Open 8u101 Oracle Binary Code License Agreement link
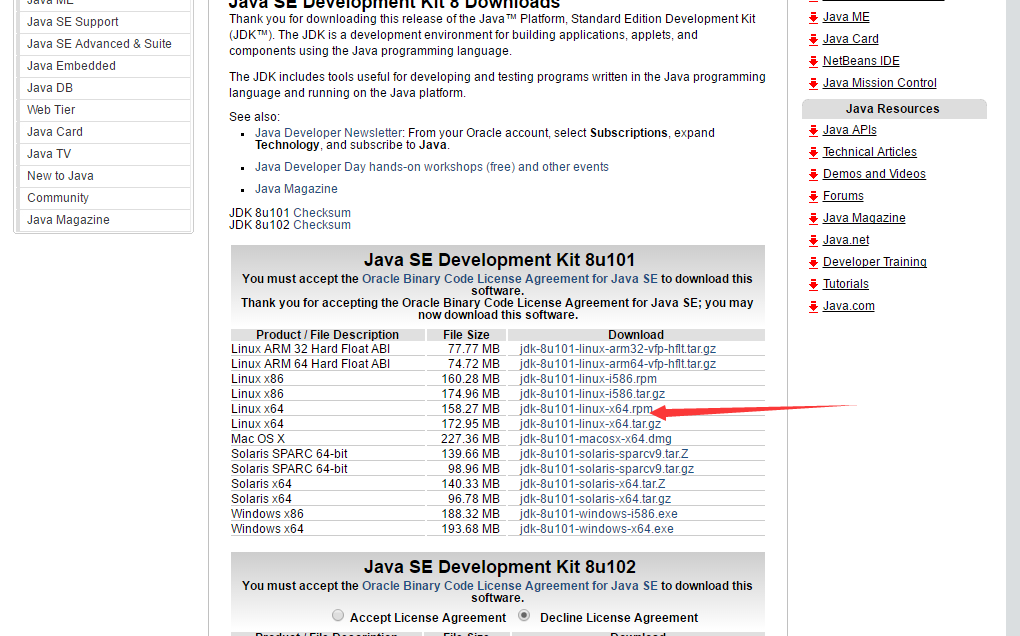Image resolution: width=1020 pixels, height=636 pixels. point(509,279)
